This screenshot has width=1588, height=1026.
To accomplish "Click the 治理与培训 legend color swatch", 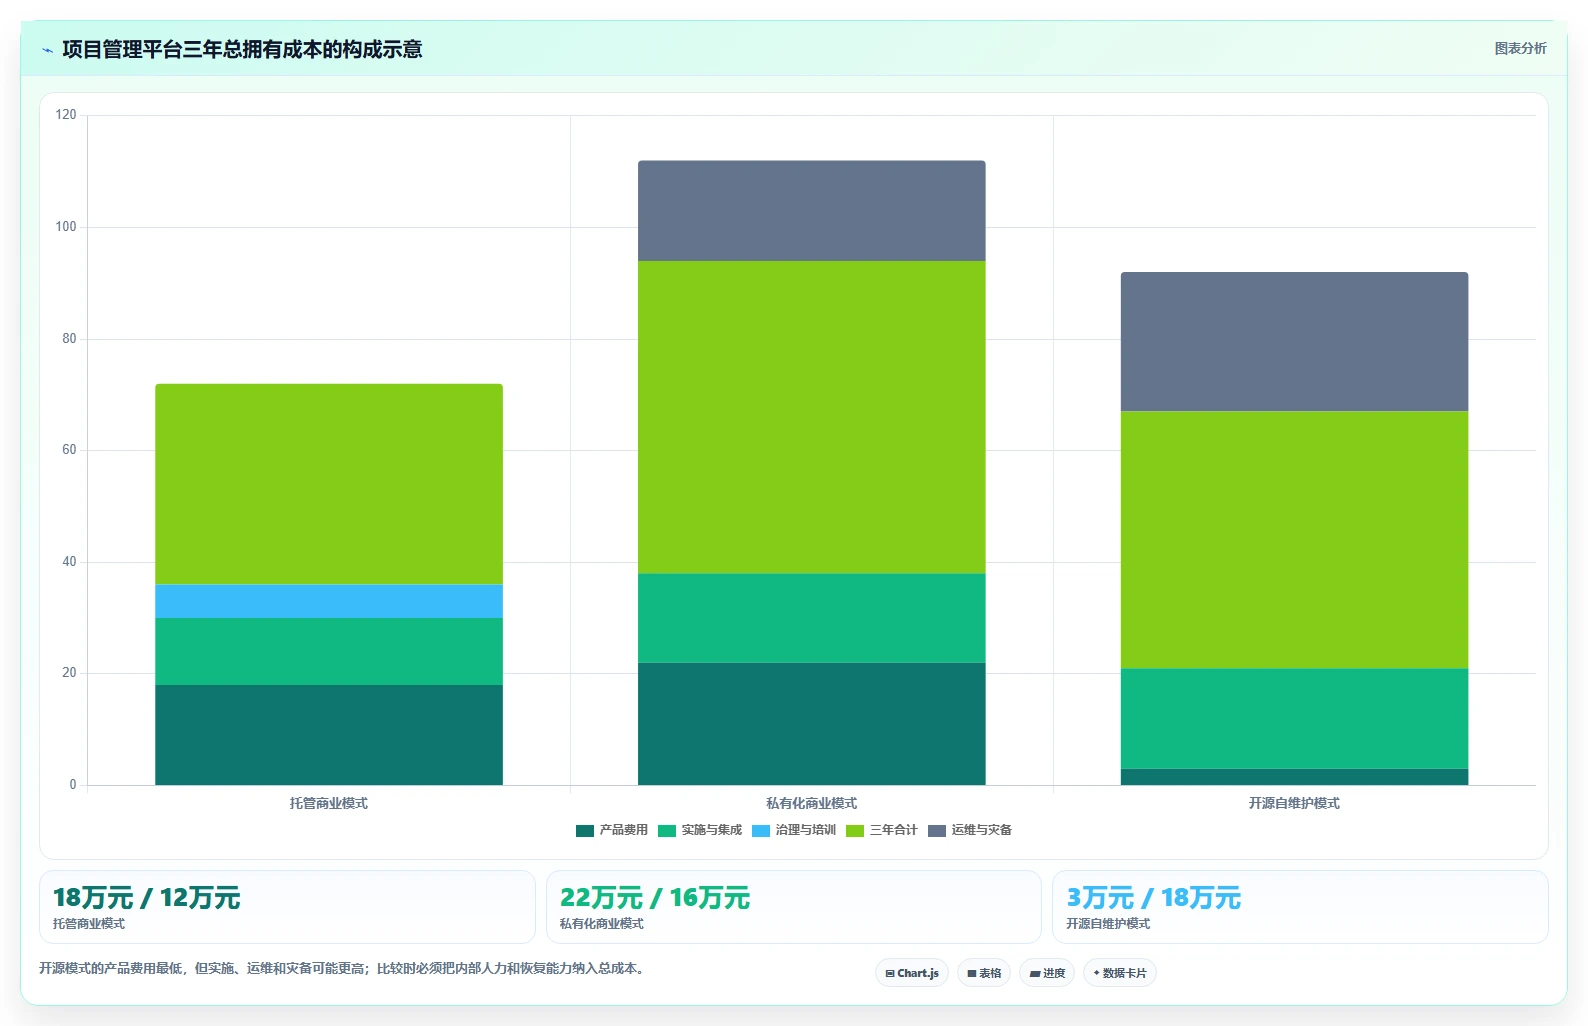I will click(x=761, y=831).
